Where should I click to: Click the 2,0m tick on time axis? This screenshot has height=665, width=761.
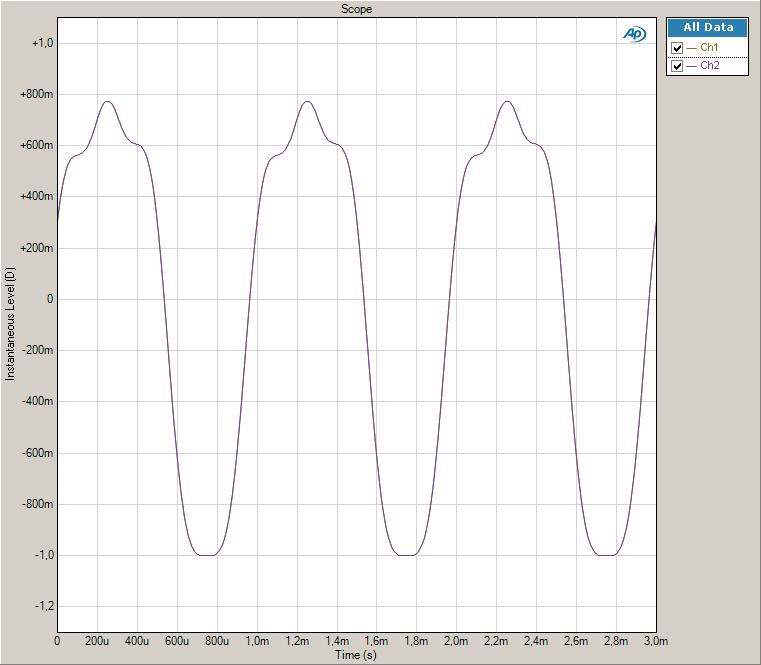456,641
